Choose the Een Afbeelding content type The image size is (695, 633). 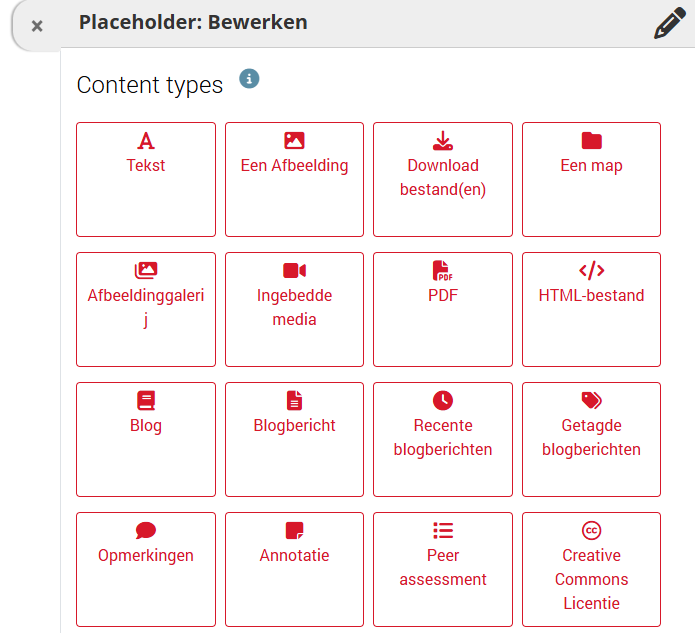(x=294, y=179)
